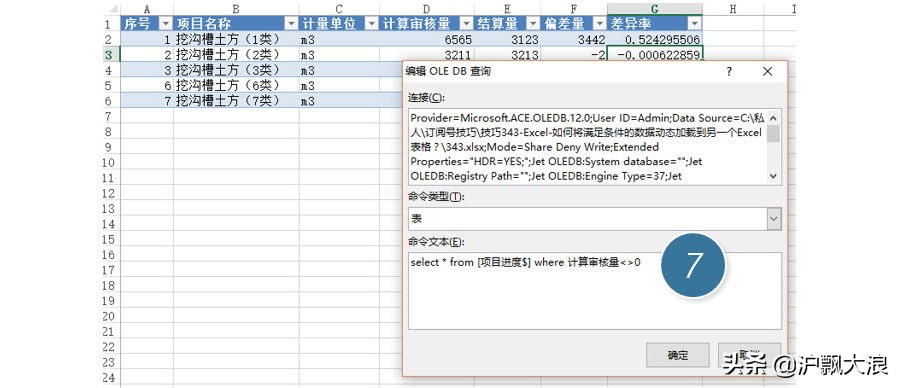Viewport: 900px width, 388px height.
Task: Select row 24 header
Action: click(111, 378)
